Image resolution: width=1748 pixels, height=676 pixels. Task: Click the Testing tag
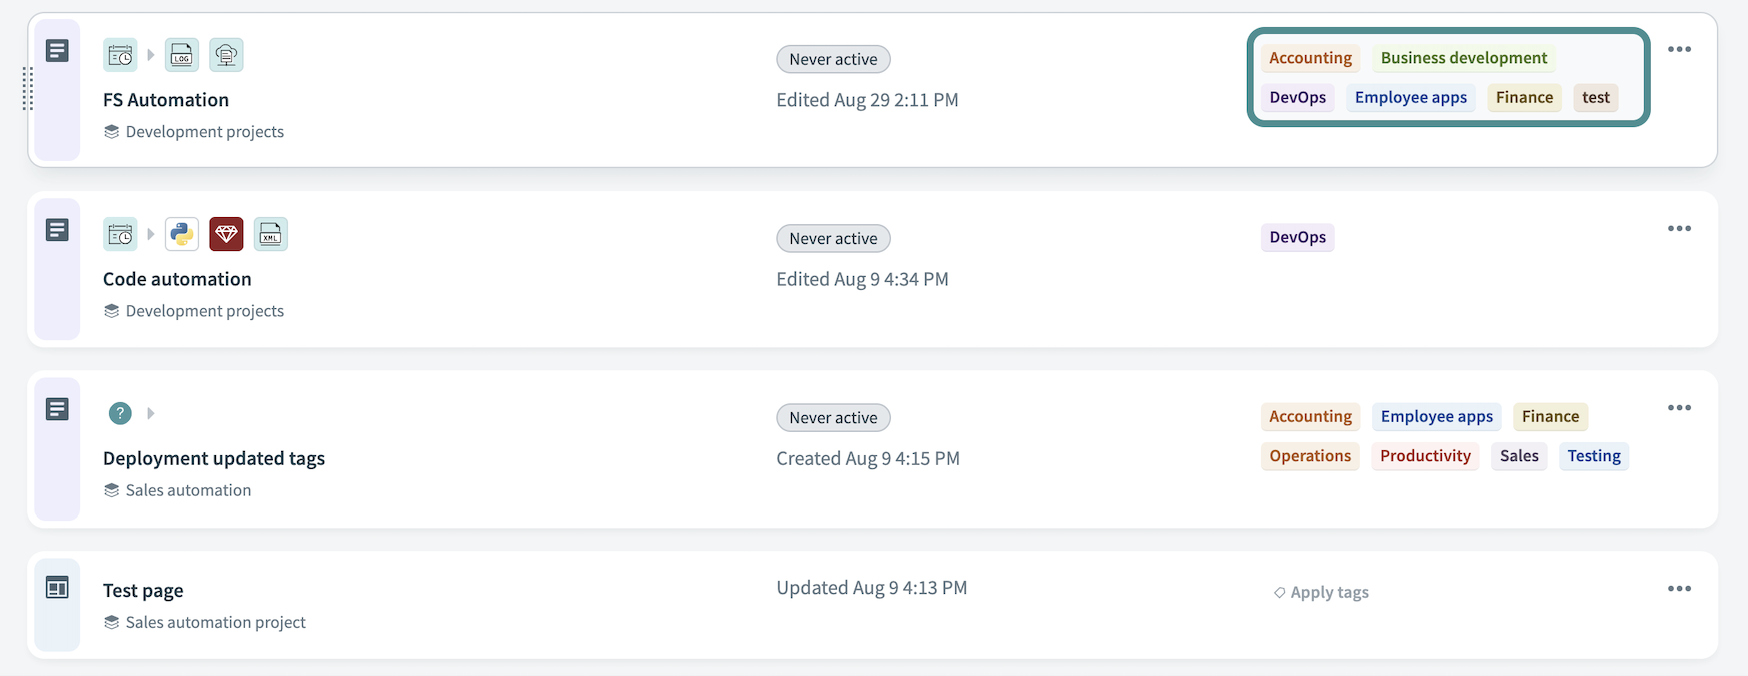(x=1593, y=456)
